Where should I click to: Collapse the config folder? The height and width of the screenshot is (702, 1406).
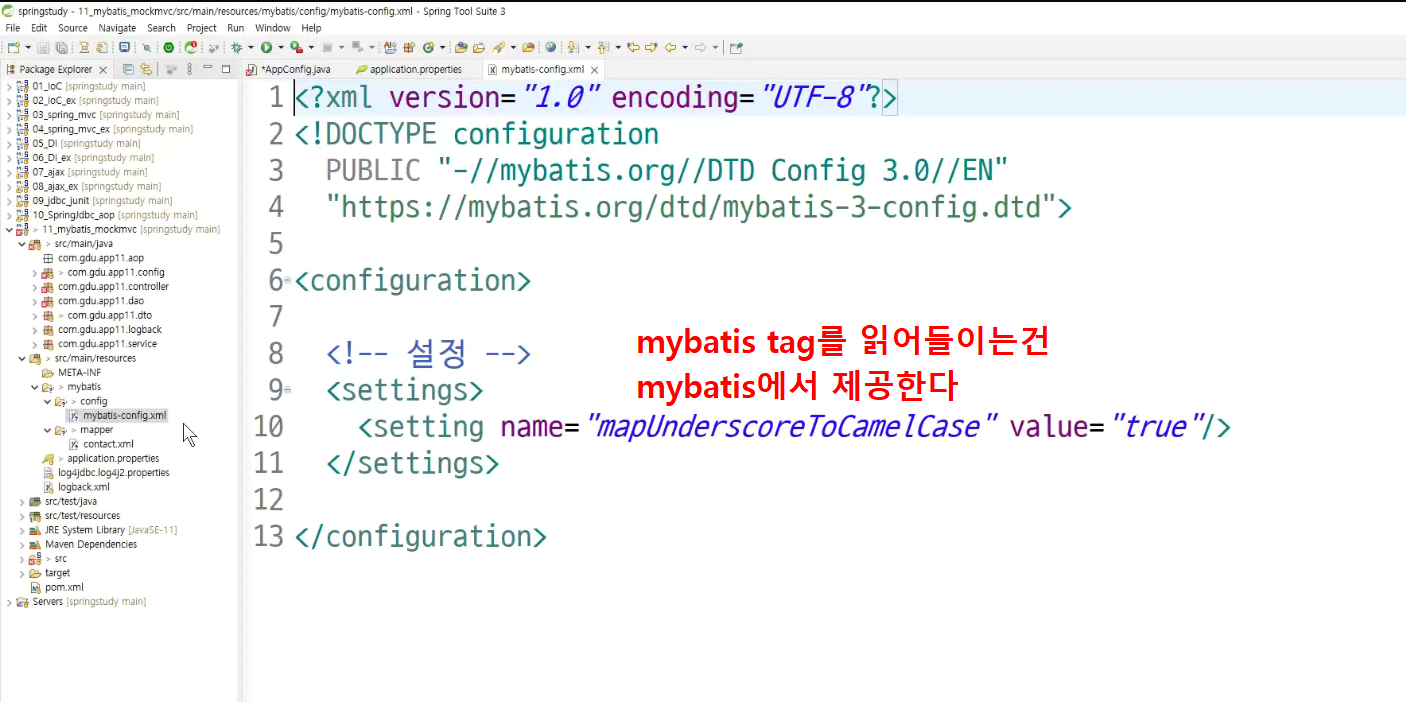pos(46,401)
